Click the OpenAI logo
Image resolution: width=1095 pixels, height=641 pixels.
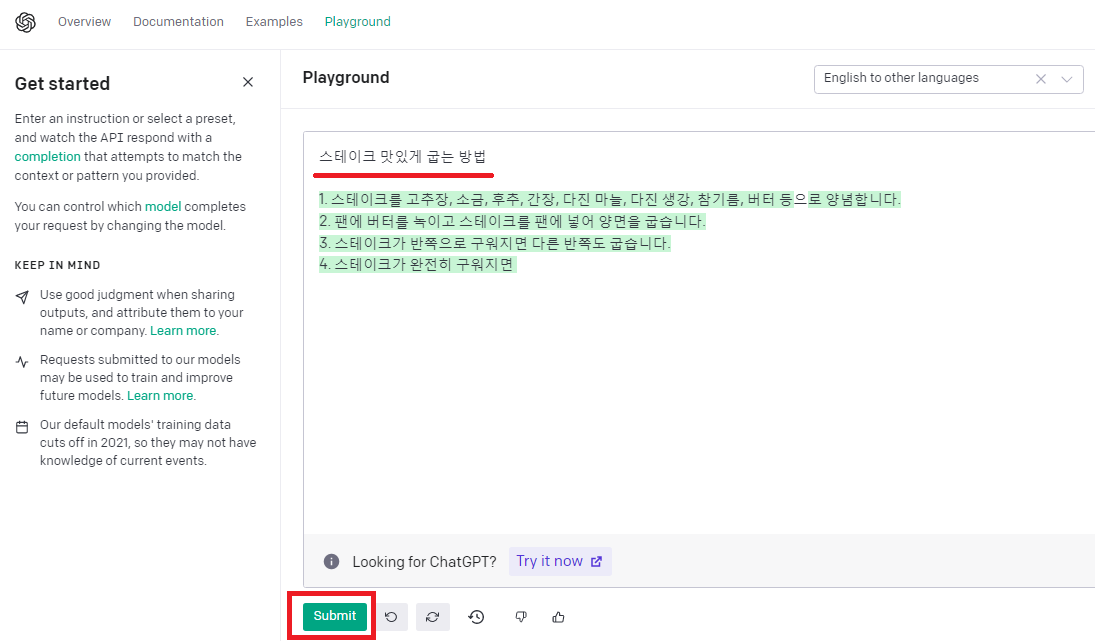[25, 21]
